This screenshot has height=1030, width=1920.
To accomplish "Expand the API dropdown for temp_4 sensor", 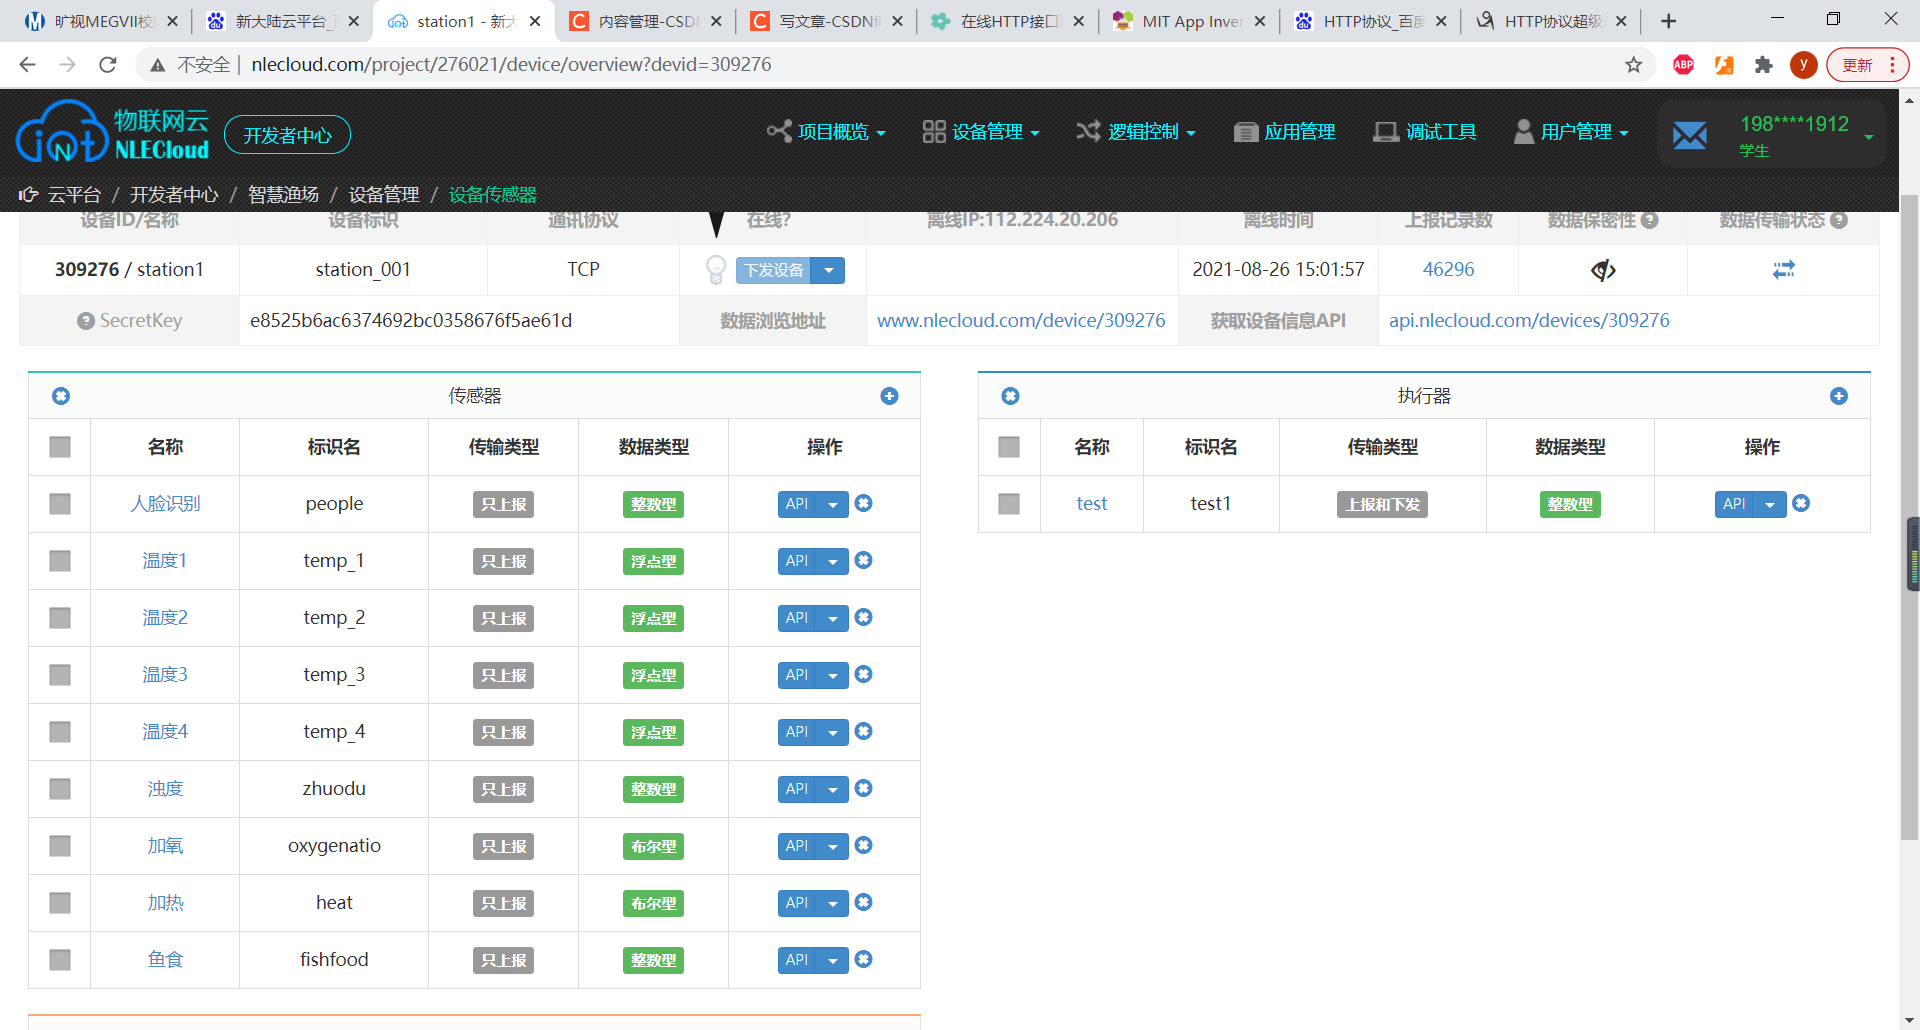I will tap(833, 732).
